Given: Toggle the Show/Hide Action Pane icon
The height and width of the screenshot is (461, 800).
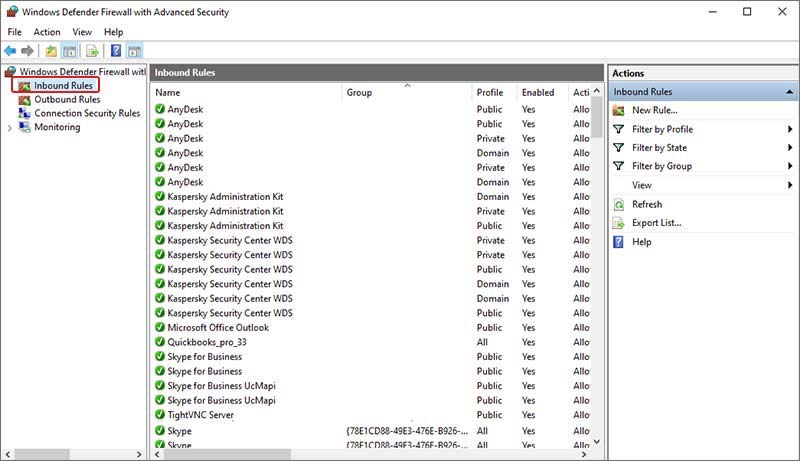Looking at the screenshot, I should click(x=134, y=51).
